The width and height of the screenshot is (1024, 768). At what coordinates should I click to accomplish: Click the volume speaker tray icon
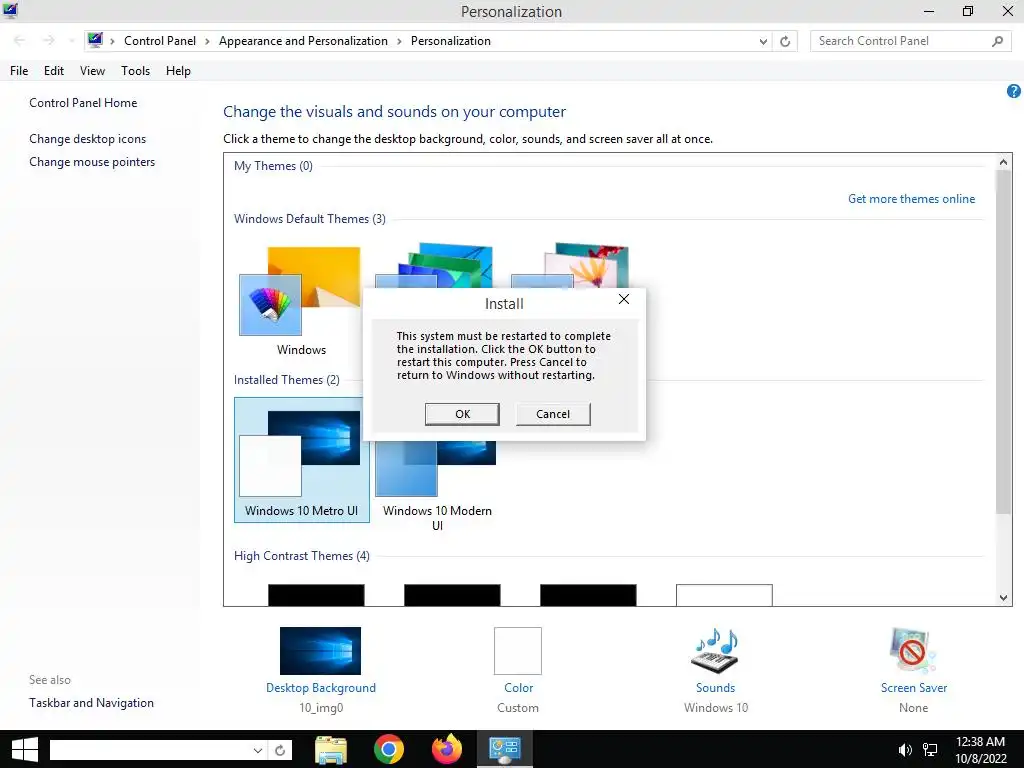pos(904,750)
